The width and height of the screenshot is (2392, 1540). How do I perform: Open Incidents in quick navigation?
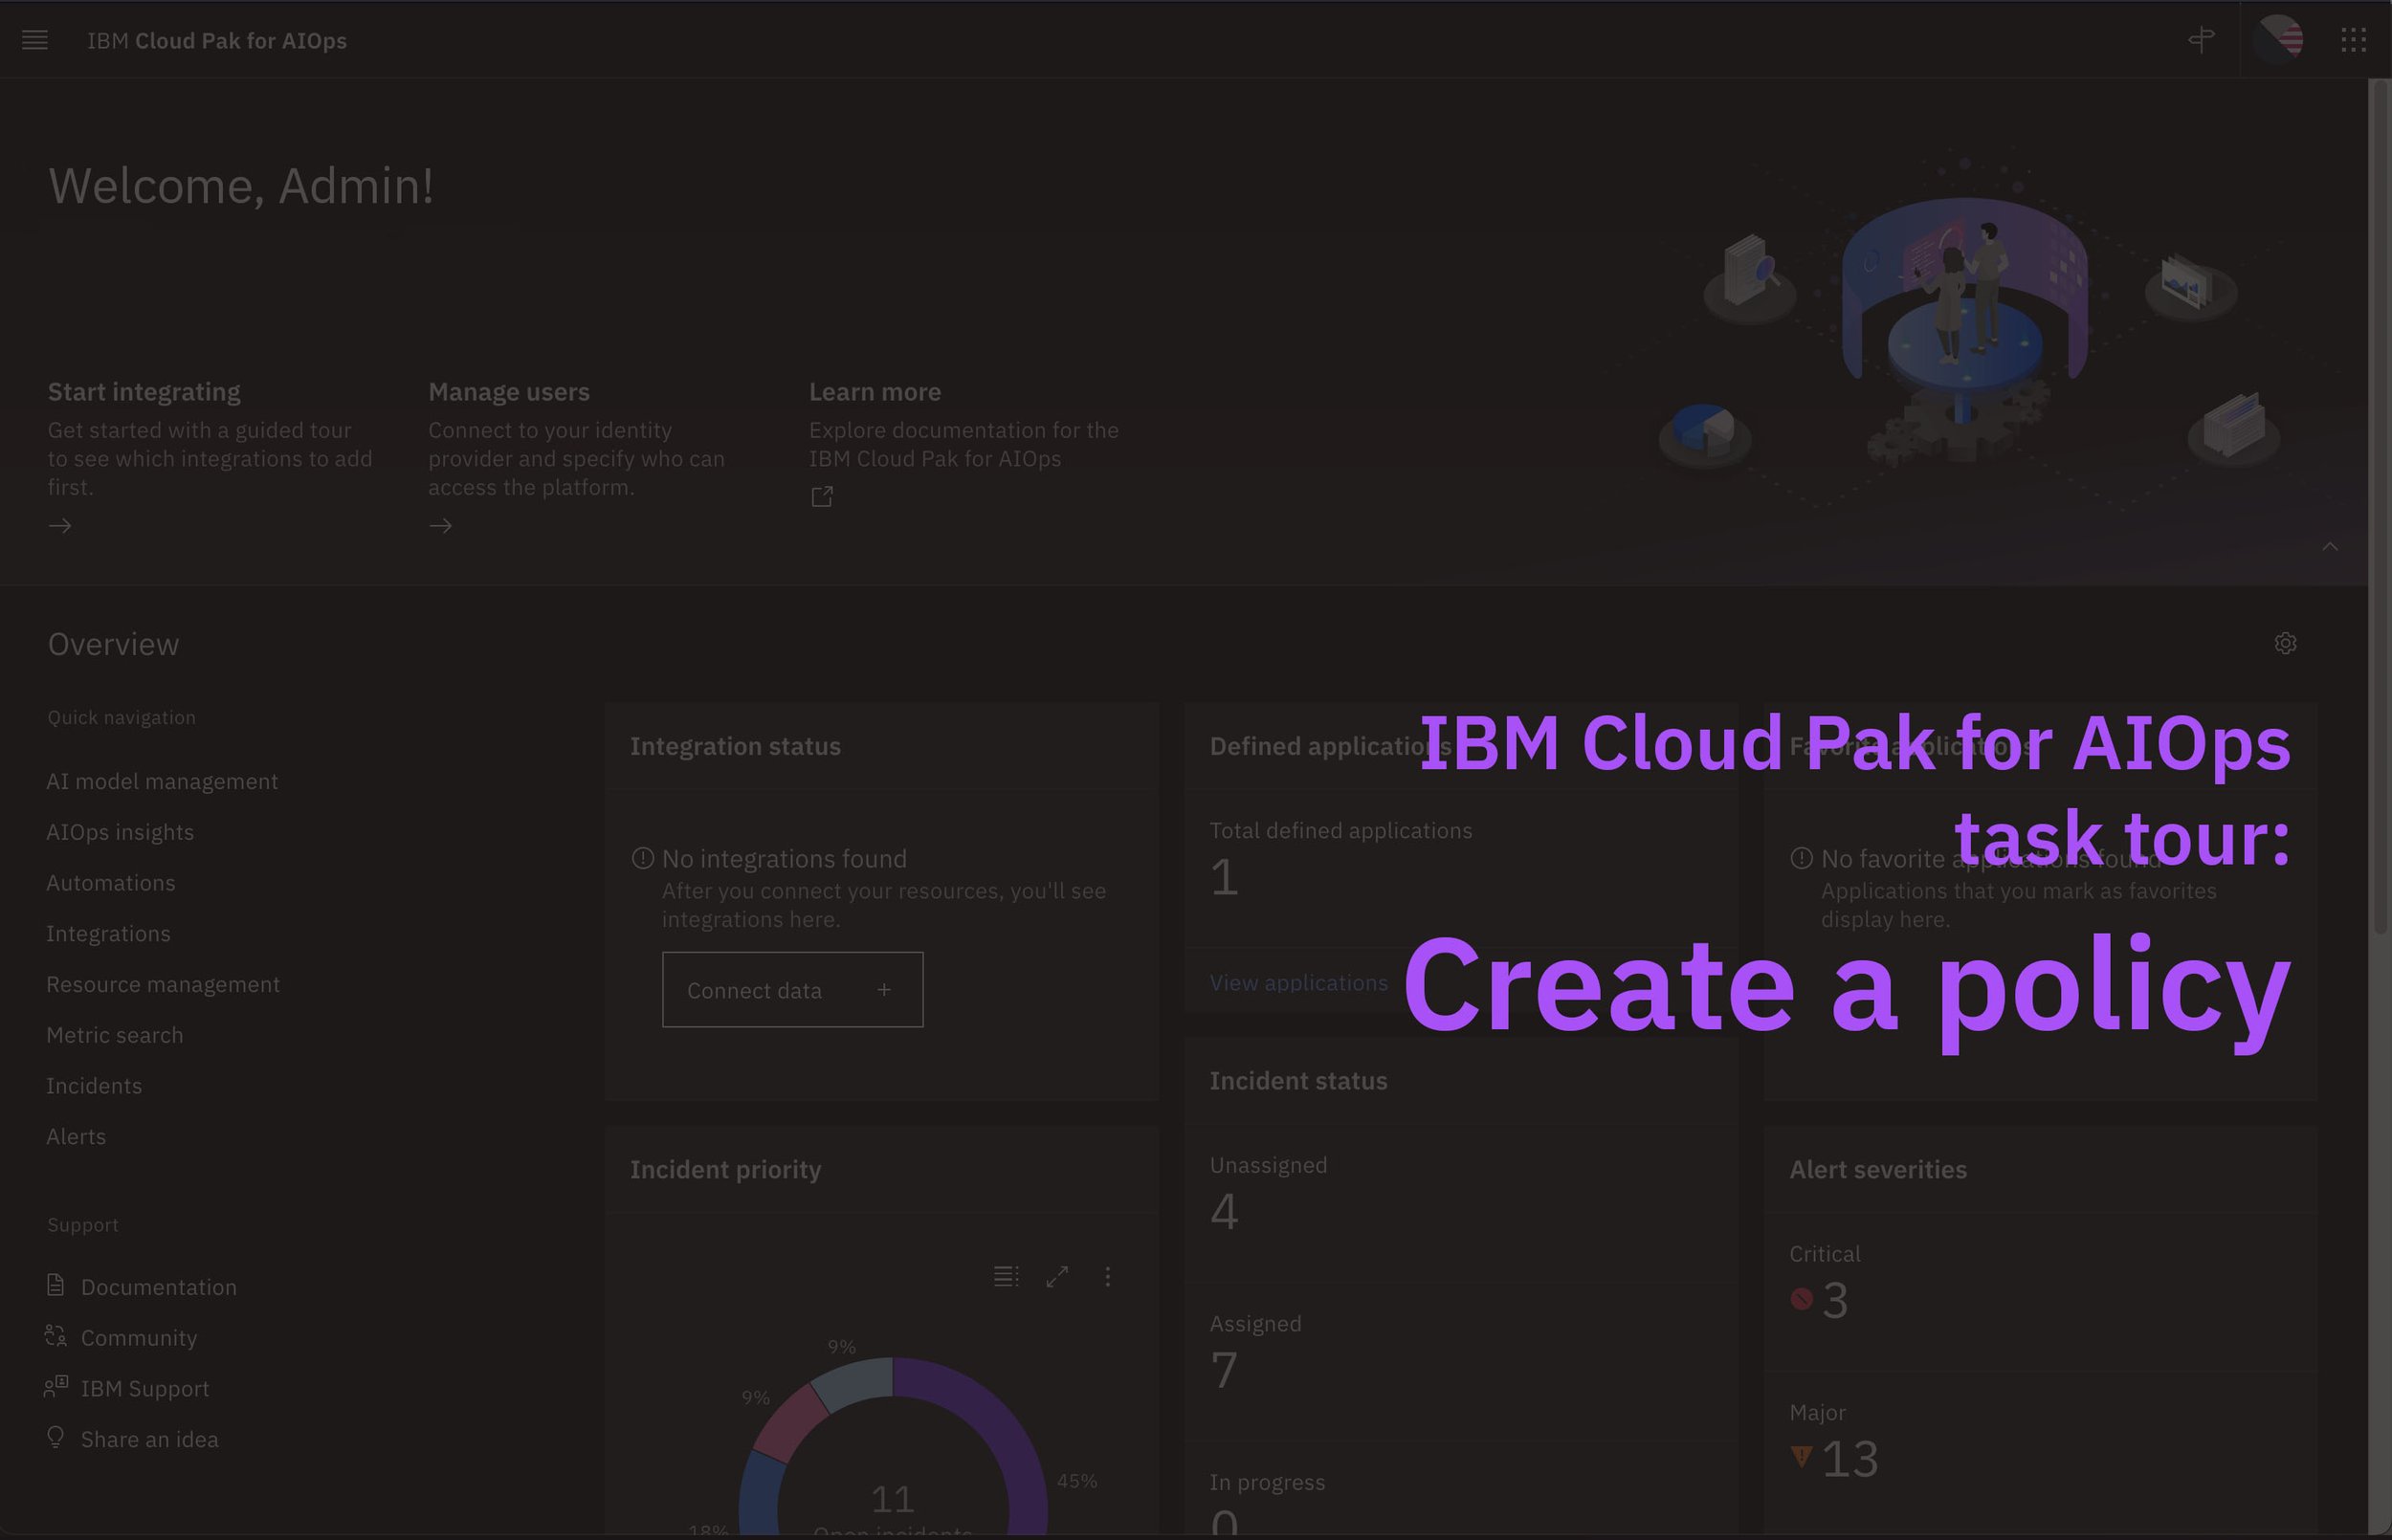(94, 1086)
